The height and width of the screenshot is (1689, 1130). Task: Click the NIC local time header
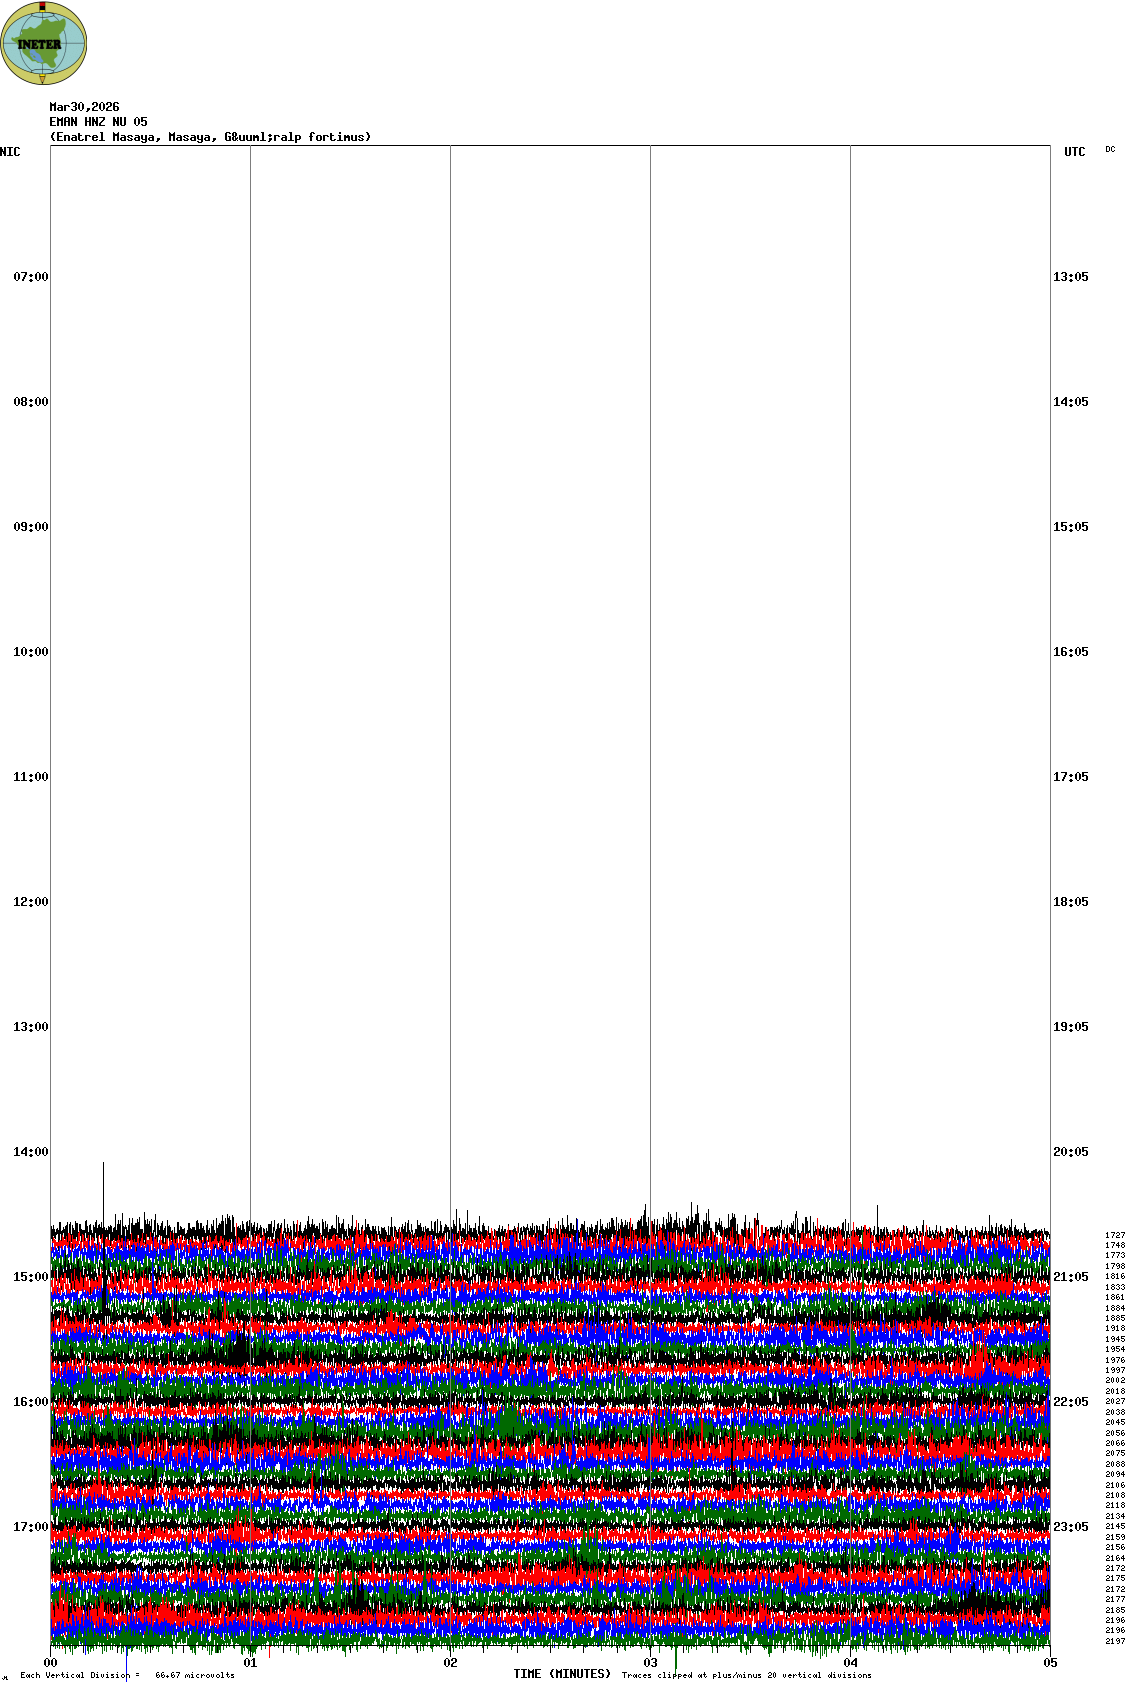click(x=10, y=152)
